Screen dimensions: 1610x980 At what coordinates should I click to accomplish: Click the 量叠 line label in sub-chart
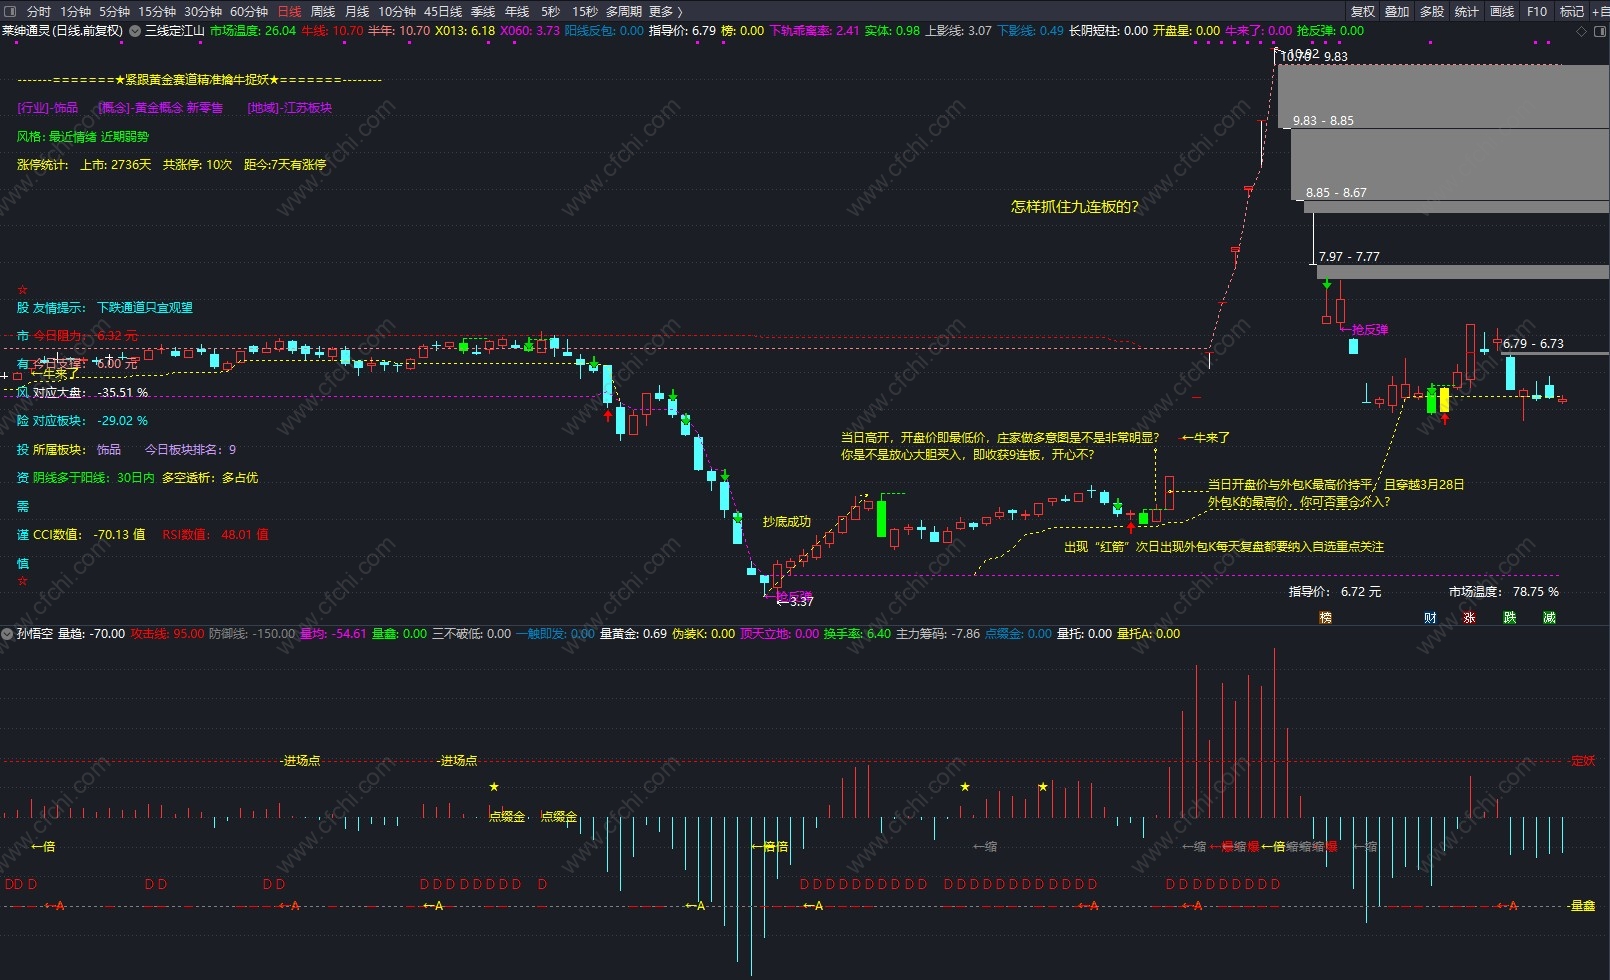(x=1583, y=906)
